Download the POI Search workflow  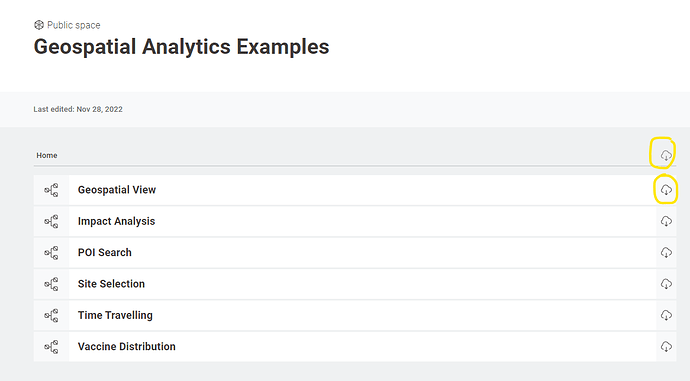(666, 253)
